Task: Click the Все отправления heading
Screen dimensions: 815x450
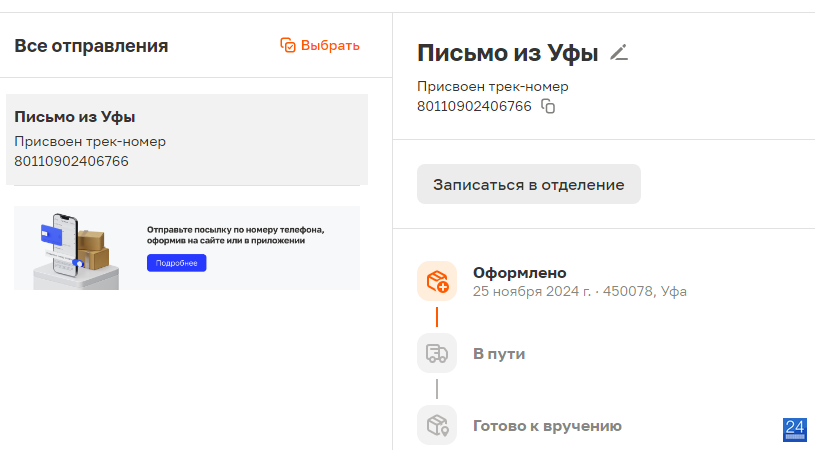Action: point(91,46)
